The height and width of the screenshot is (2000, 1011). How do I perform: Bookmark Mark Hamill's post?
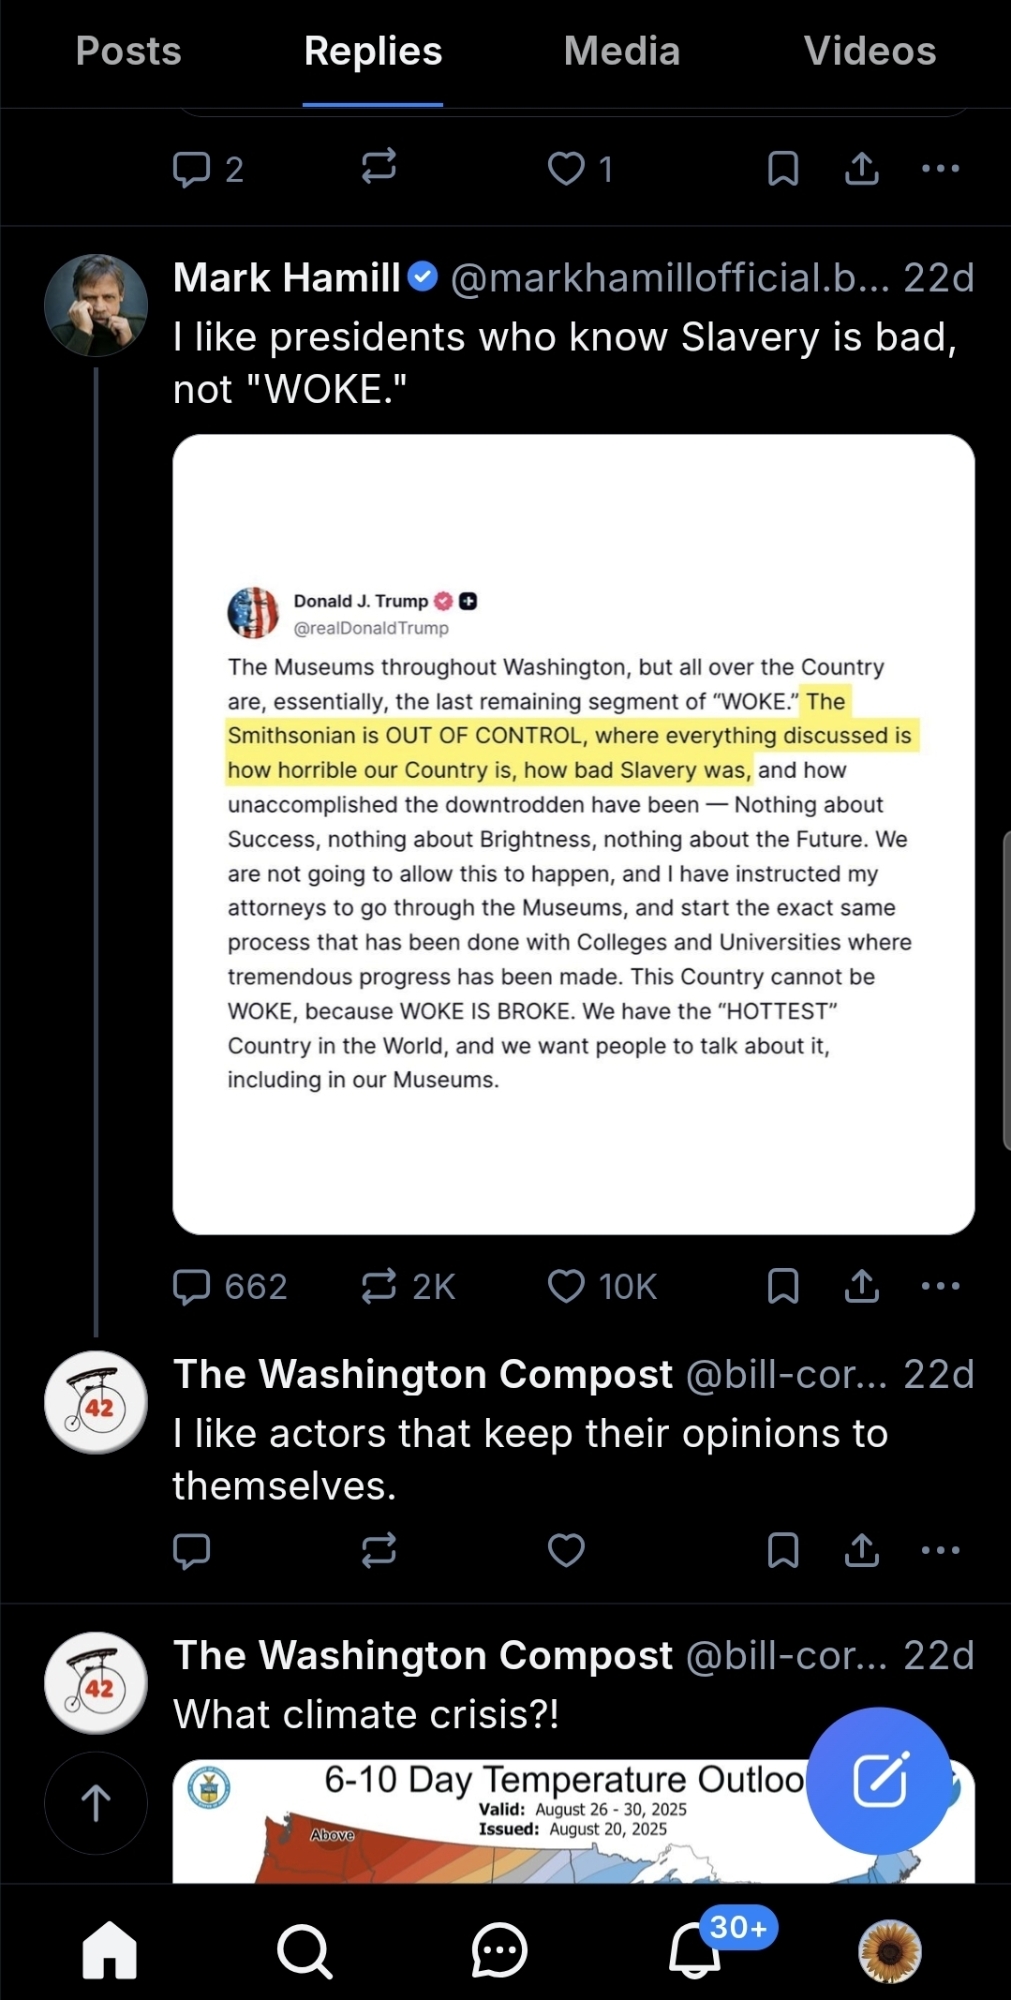point(782,1286)
